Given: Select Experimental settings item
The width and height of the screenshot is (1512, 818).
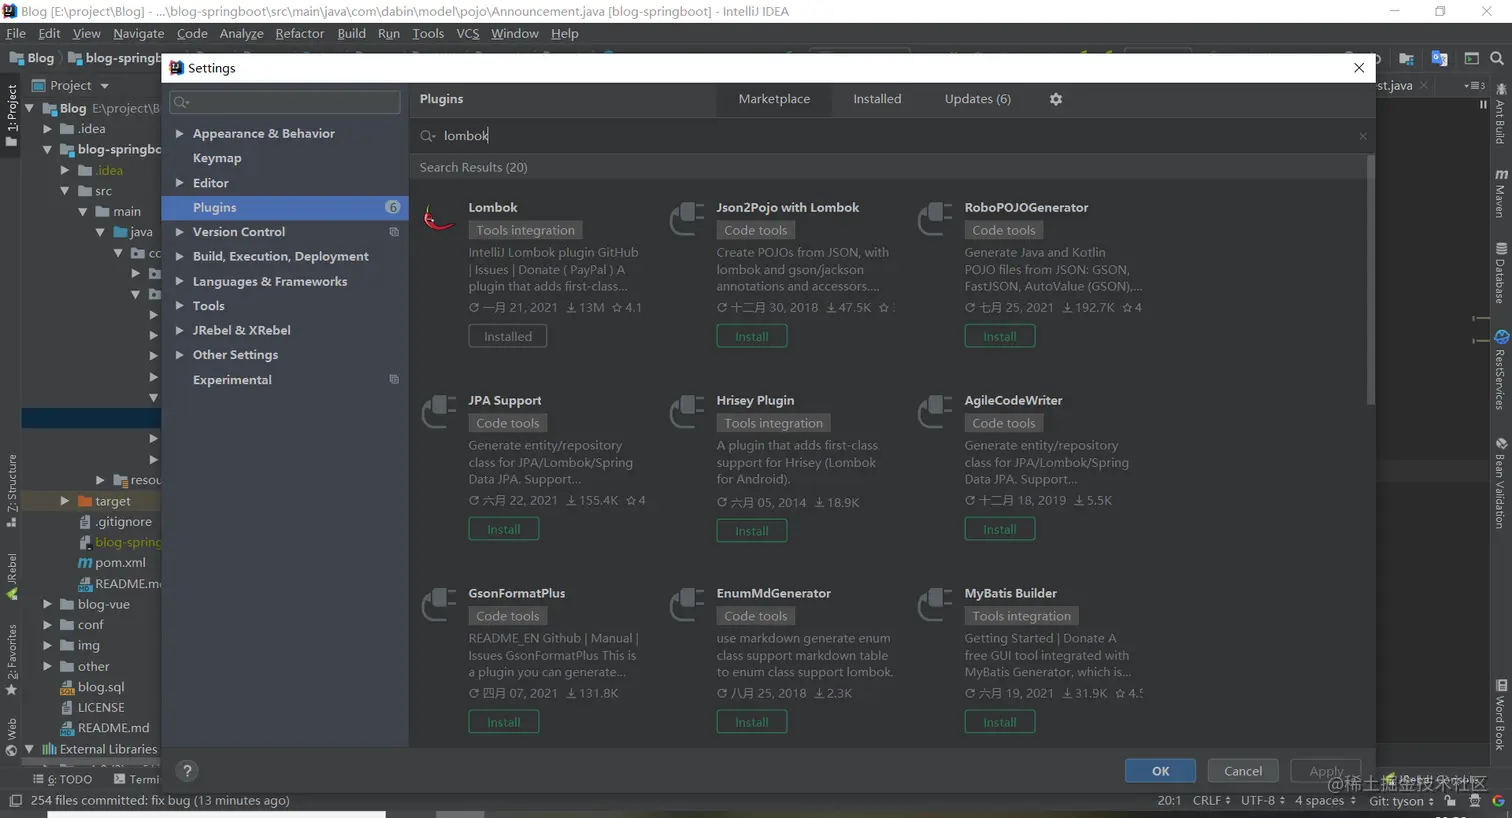Looking at the screenshot, I should 232,380.
